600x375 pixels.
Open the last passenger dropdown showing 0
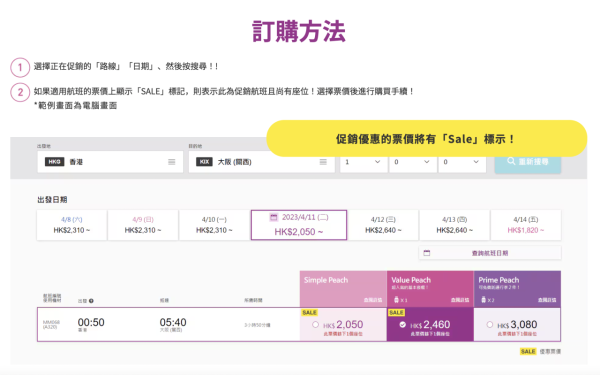462,162
